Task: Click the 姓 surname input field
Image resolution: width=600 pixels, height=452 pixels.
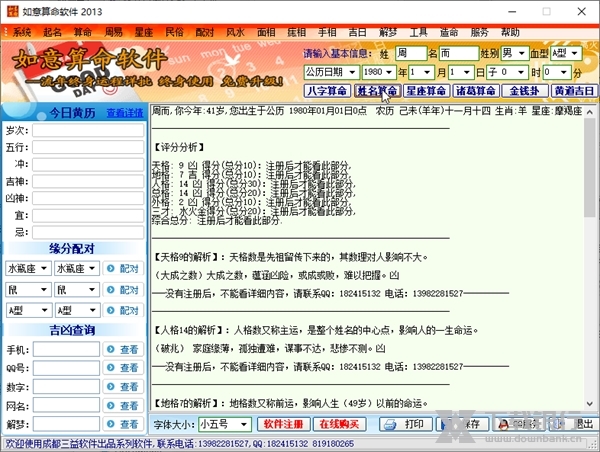Action: [411, 53]
